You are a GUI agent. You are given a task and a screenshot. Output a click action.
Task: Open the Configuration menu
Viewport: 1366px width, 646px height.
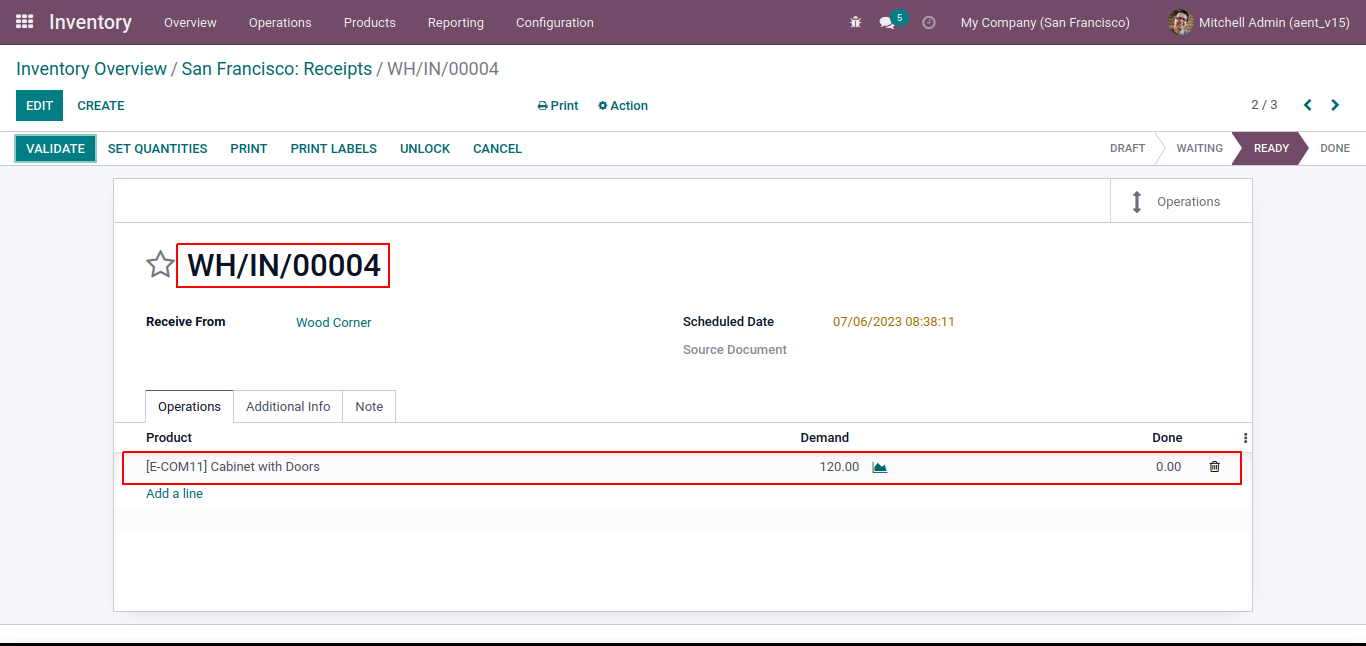[555, 22]
